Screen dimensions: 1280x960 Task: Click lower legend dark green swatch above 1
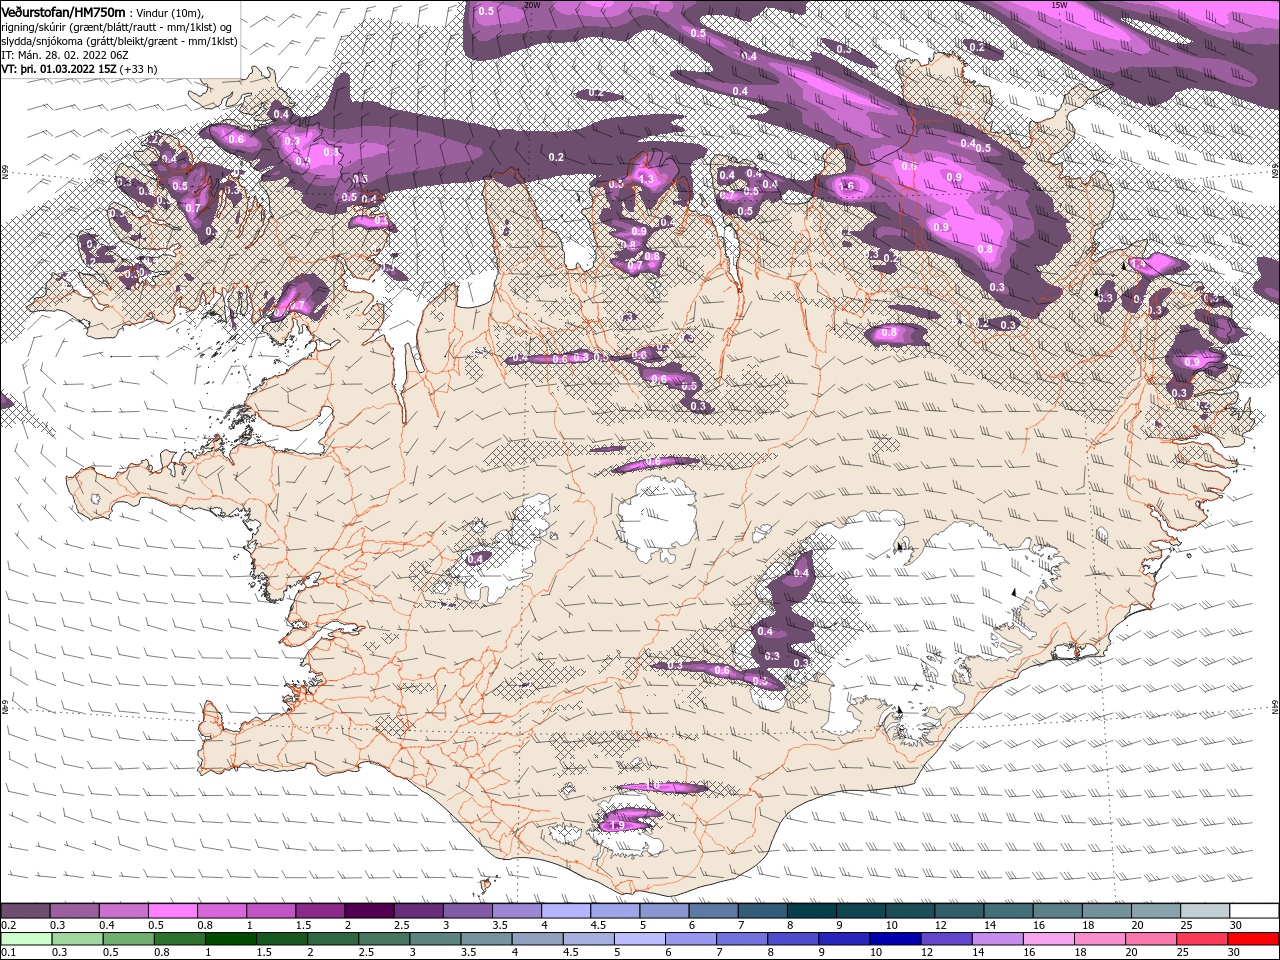click(x=231, y=938)
